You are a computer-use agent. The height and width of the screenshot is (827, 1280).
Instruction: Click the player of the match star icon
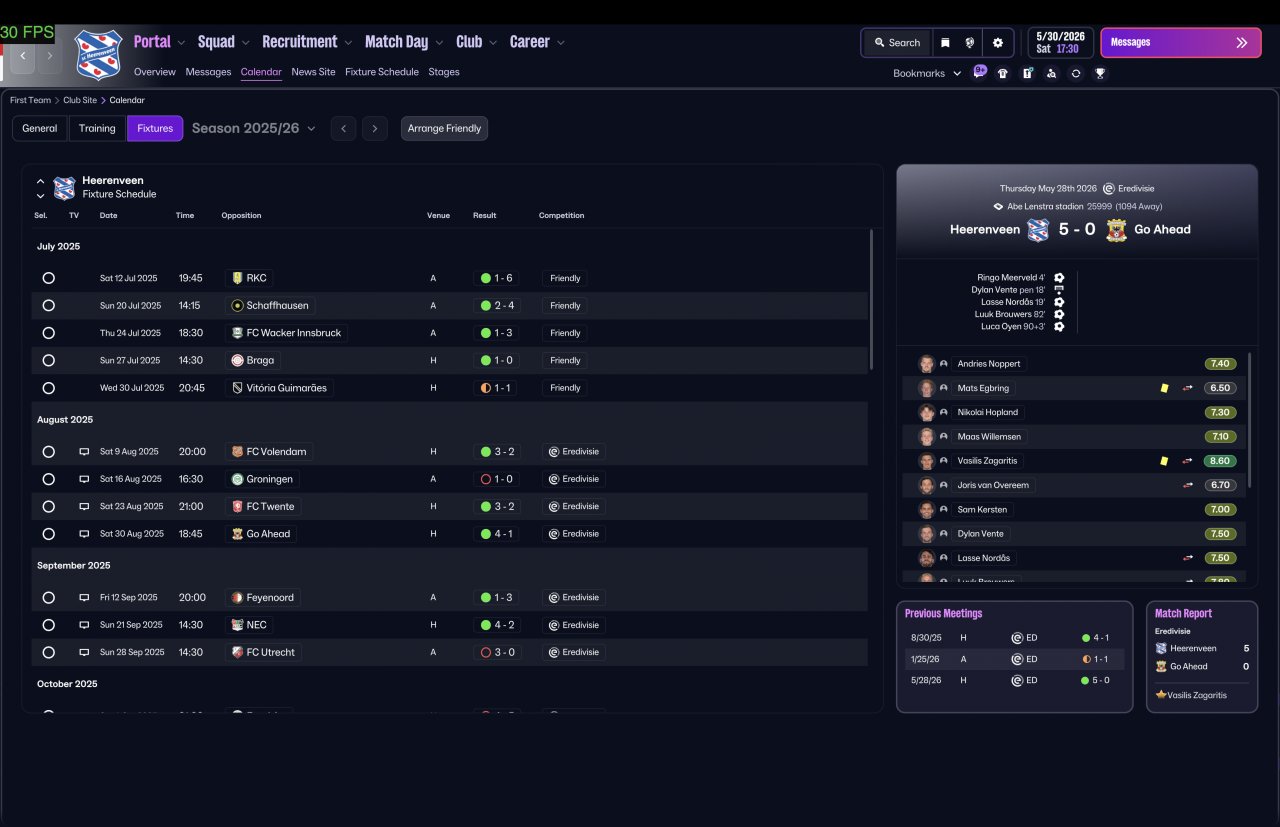coord(1161,695)
